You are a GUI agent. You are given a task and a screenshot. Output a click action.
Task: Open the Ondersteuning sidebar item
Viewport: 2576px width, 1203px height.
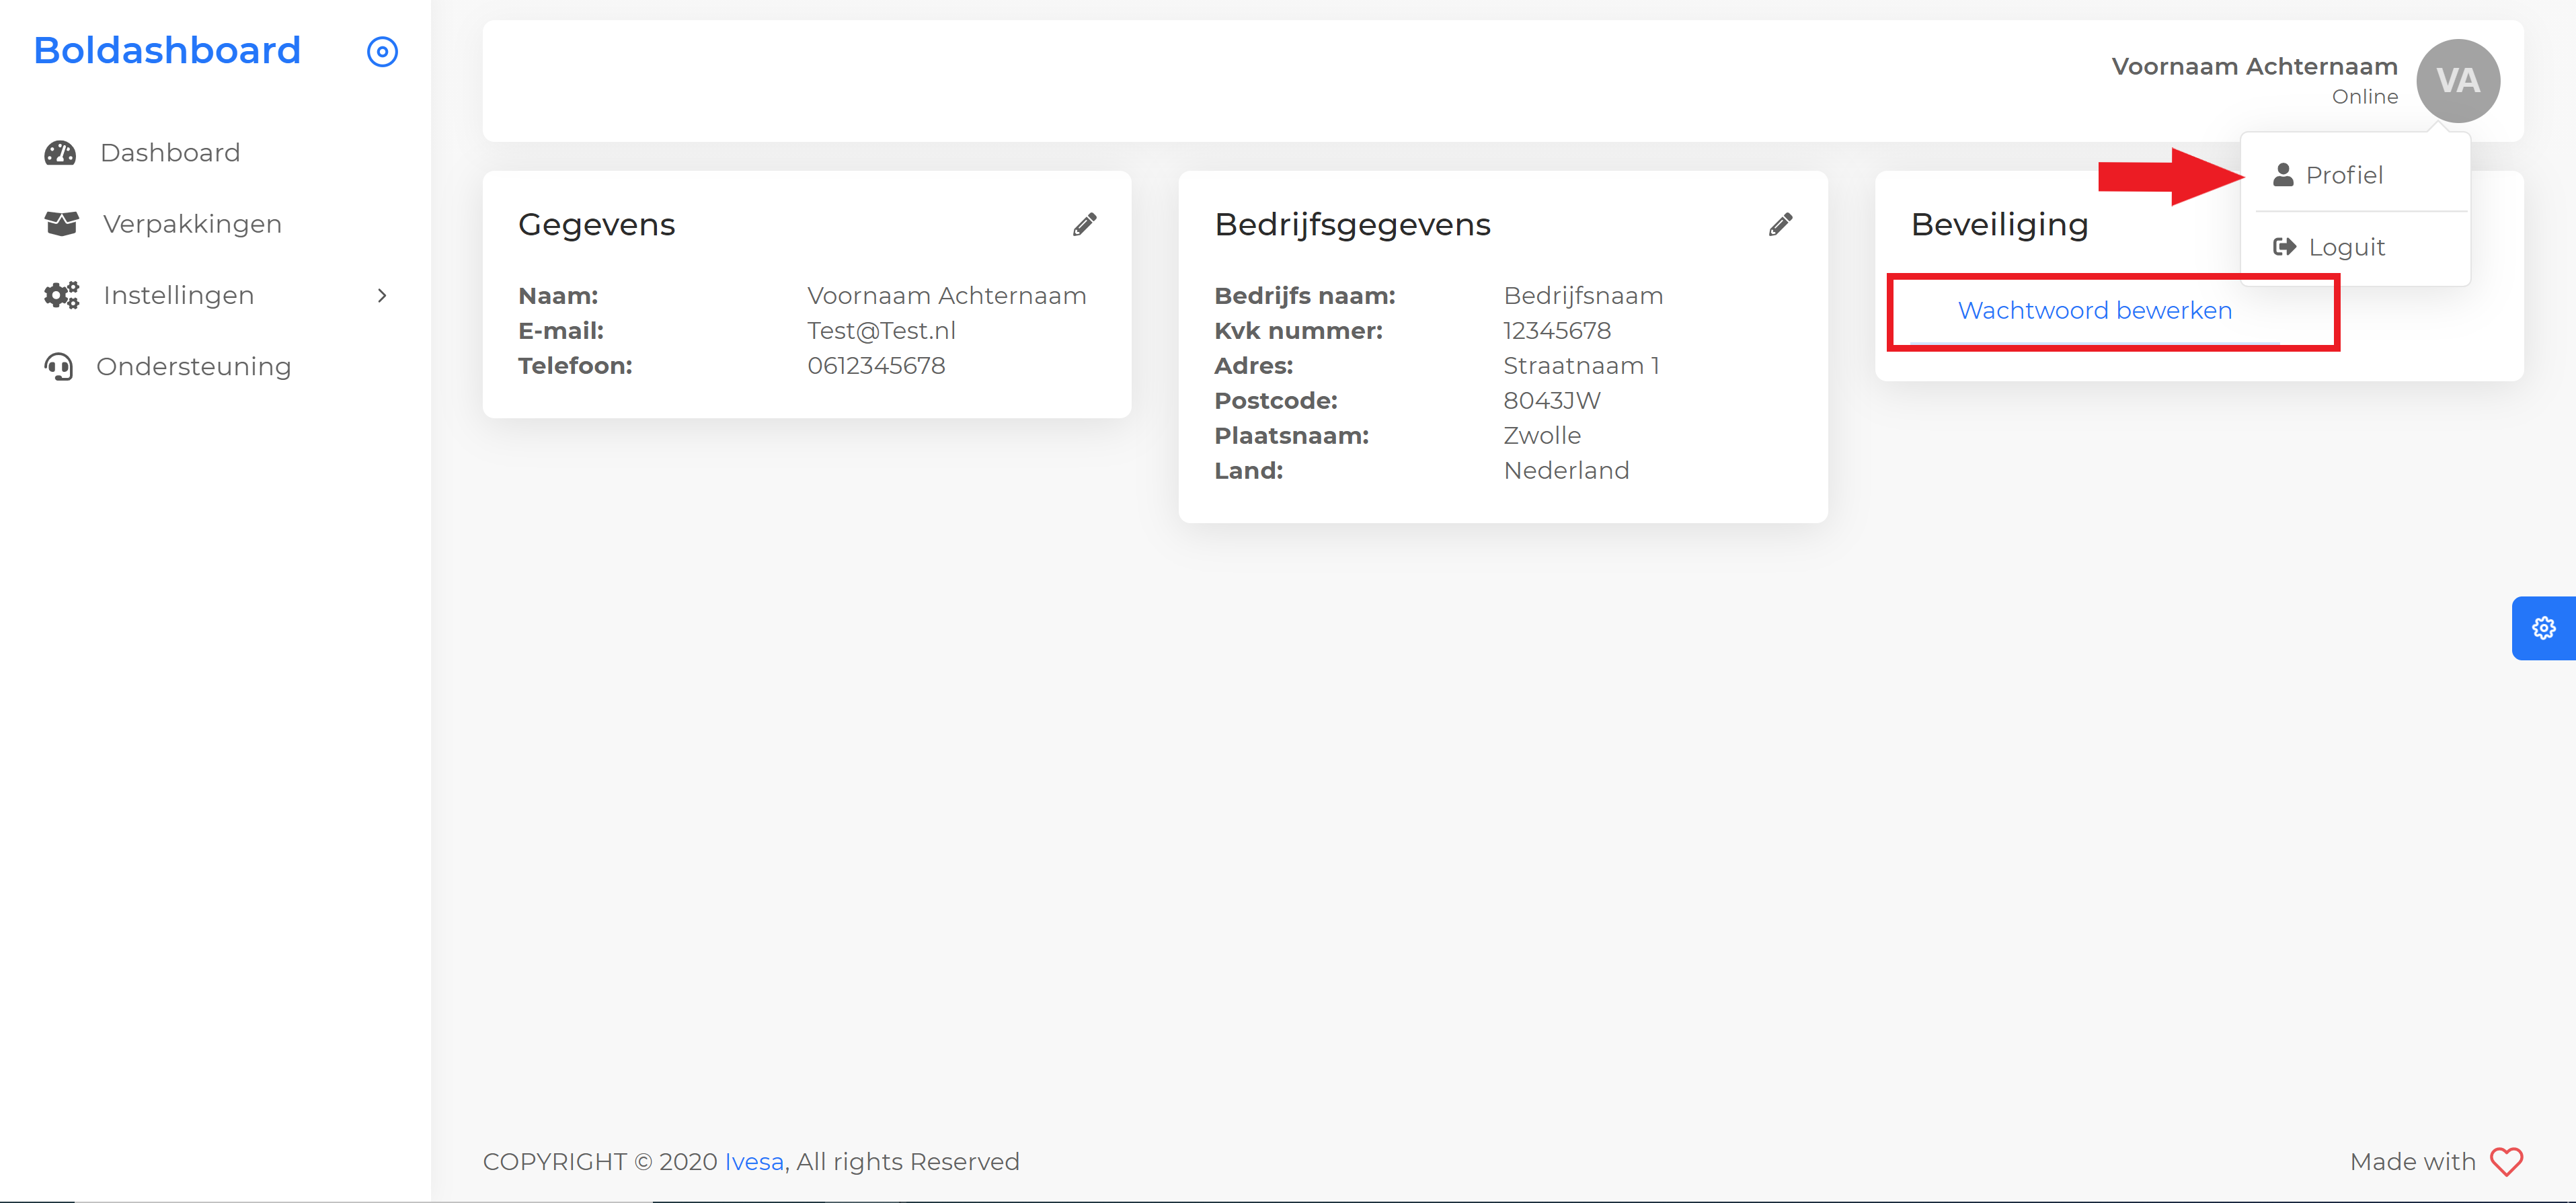point(193,367)
